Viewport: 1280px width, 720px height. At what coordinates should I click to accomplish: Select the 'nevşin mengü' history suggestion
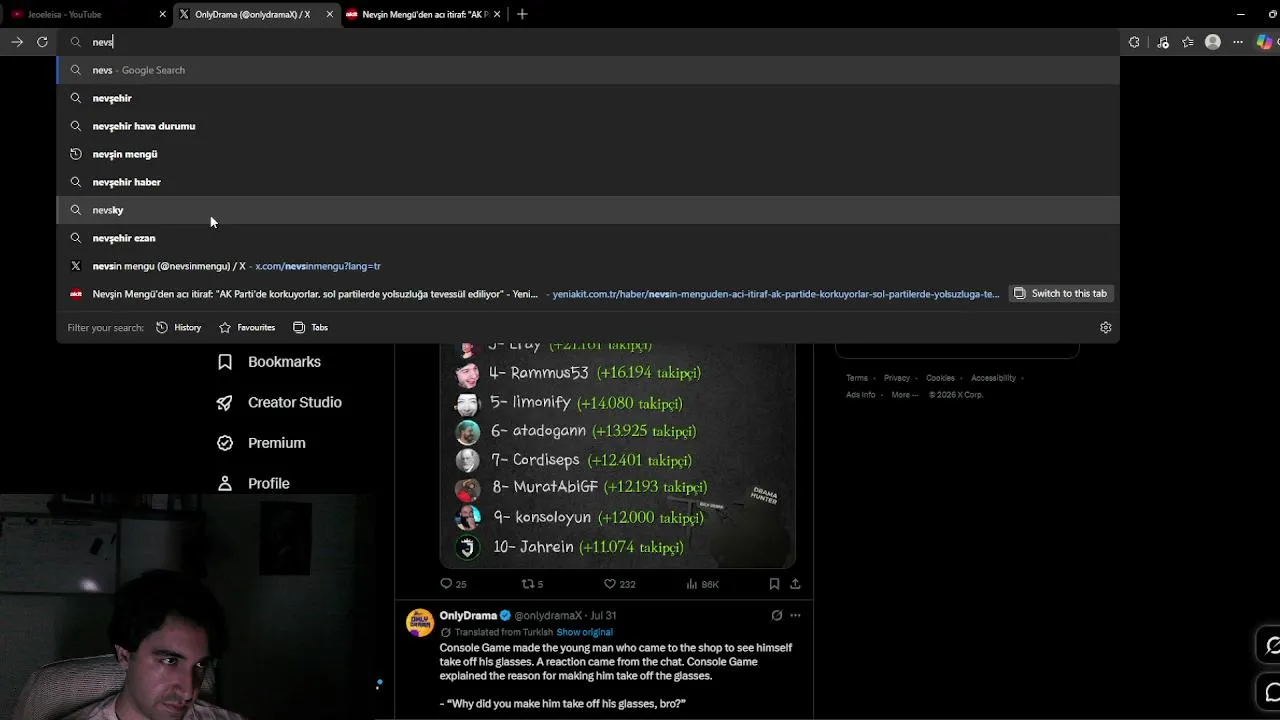(x=588, y=154)
